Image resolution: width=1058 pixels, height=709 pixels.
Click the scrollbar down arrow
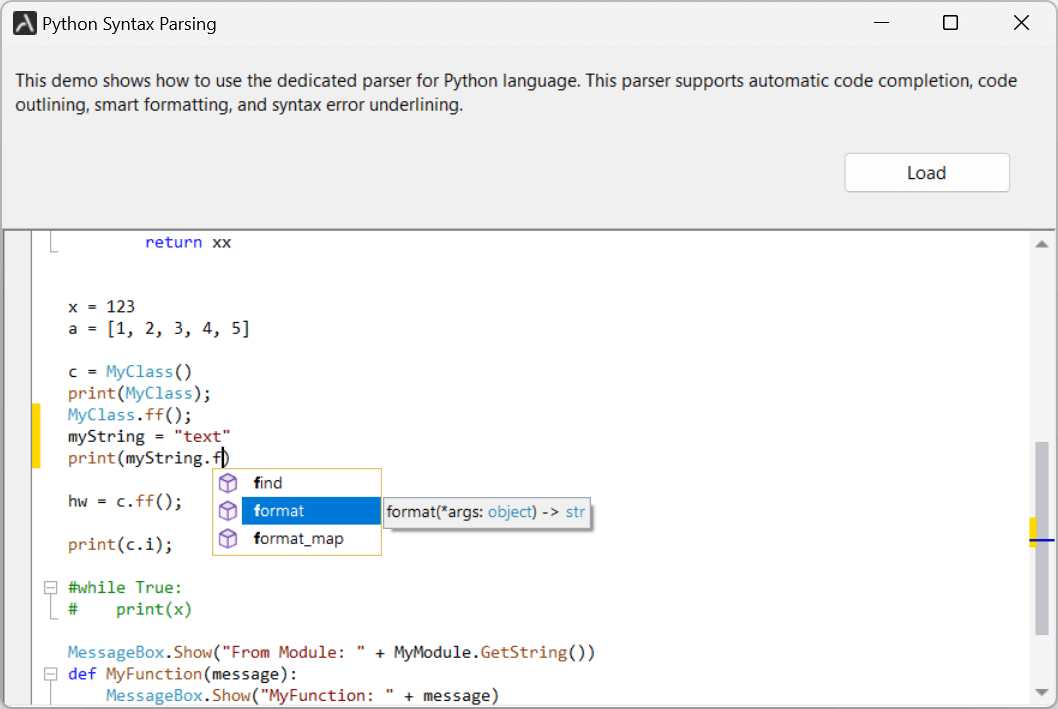[1042, 693]
